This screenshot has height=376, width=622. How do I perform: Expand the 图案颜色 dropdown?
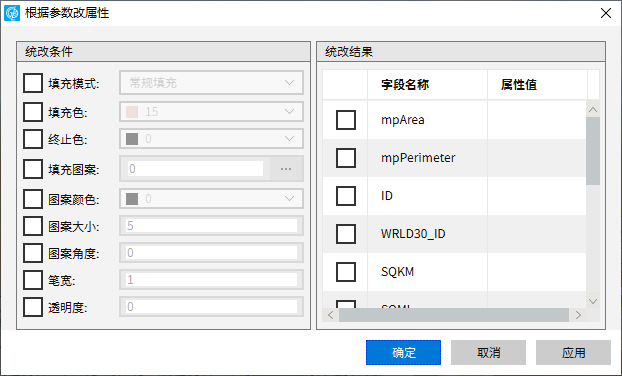point(211,199)
